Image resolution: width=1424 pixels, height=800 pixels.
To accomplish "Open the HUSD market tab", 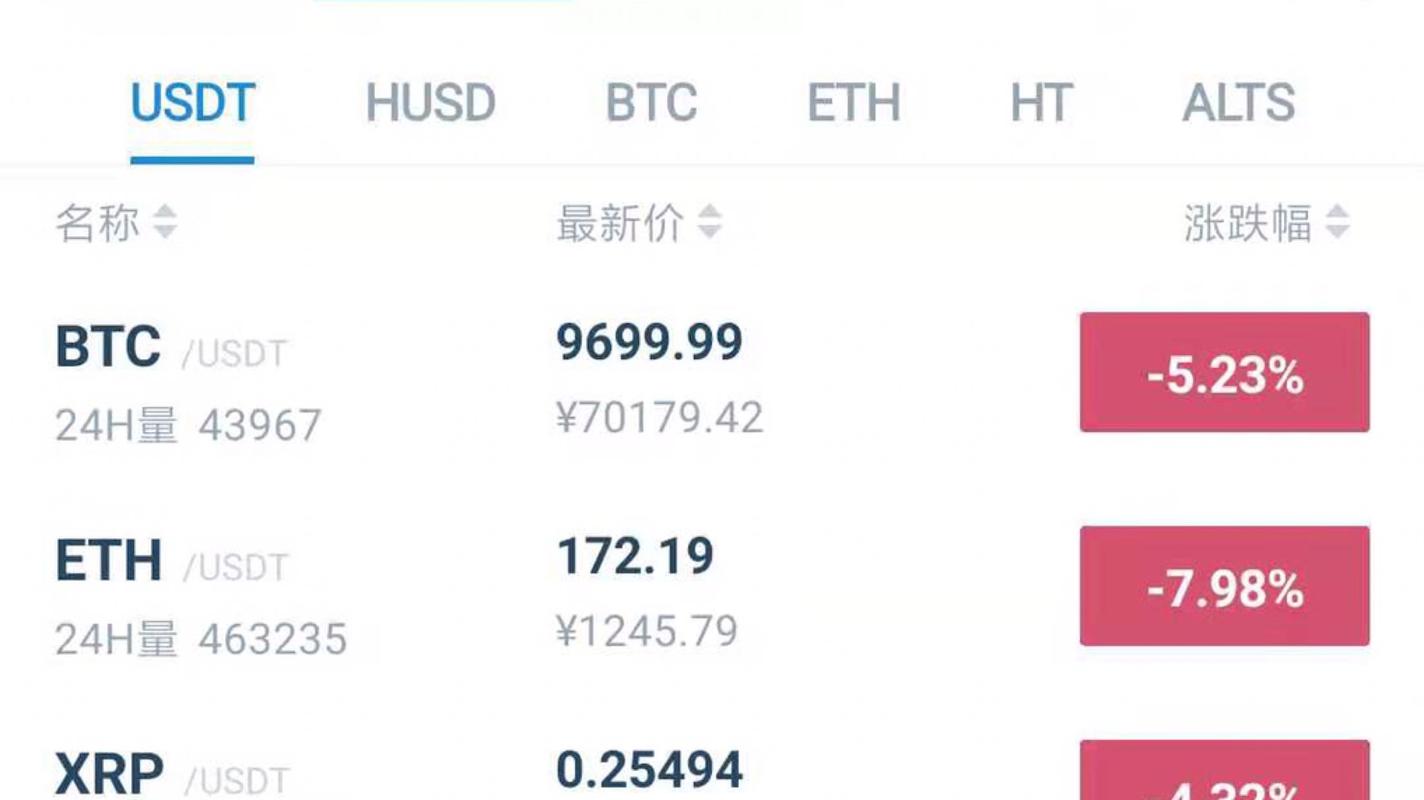I will (430, 103).
